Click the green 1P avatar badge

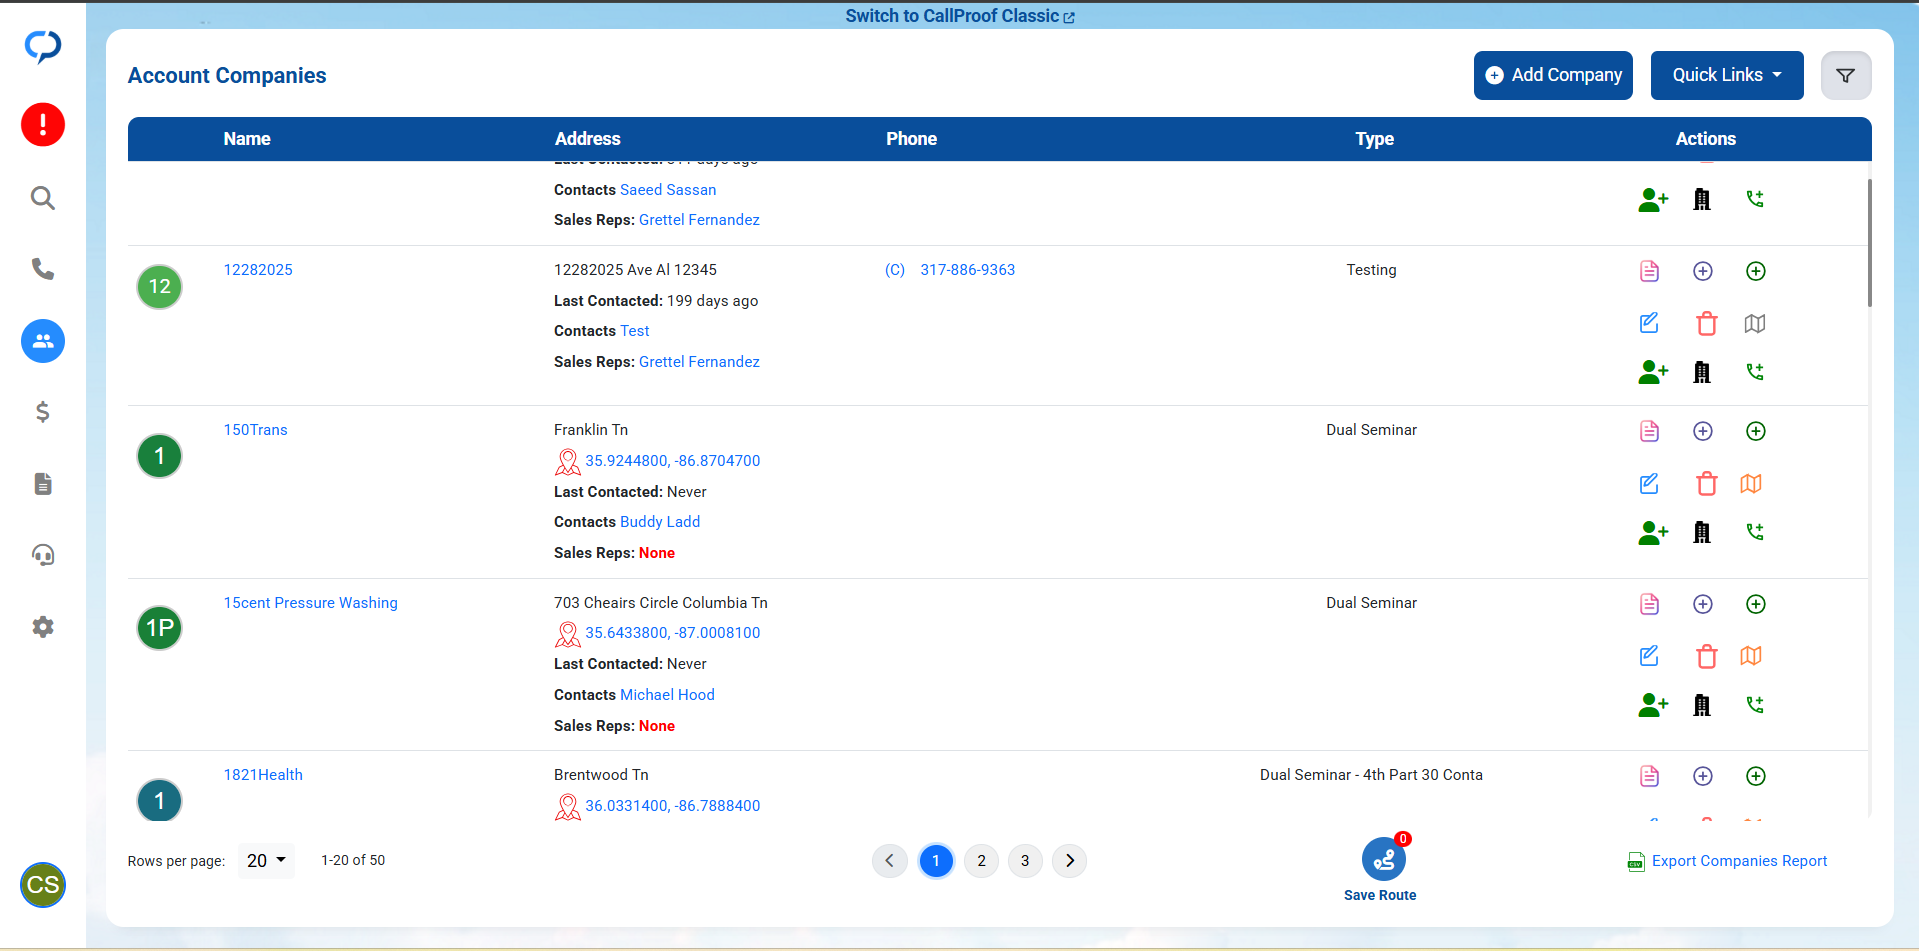[x=159, y=628]
